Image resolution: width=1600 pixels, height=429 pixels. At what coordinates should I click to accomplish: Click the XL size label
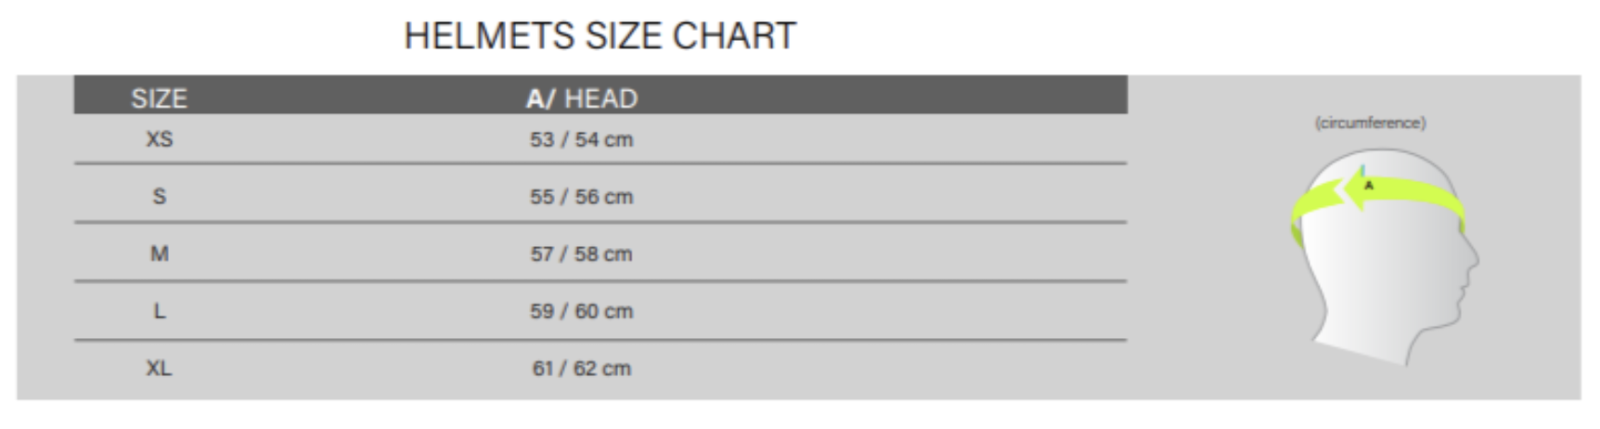point(159,368)
